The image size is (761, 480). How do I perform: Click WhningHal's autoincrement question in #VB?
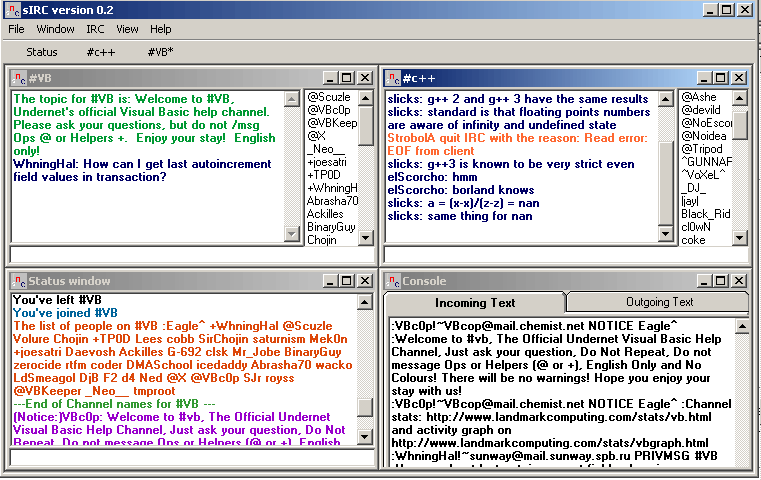142,170
